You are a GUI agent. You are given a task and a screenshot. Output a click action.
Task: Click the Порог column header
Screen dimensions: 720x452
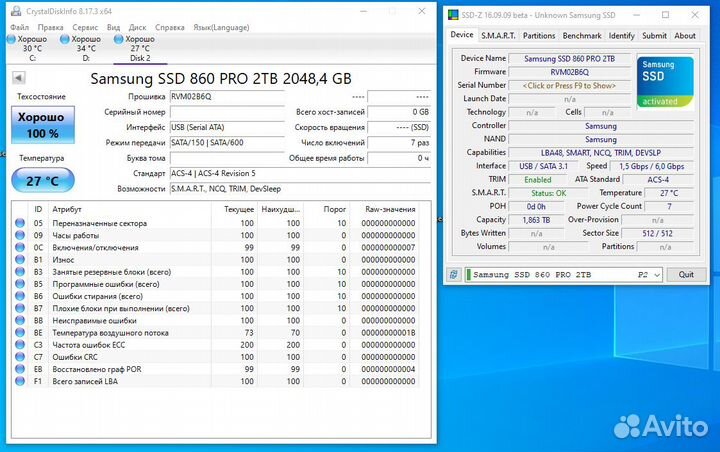coord(334,209)
